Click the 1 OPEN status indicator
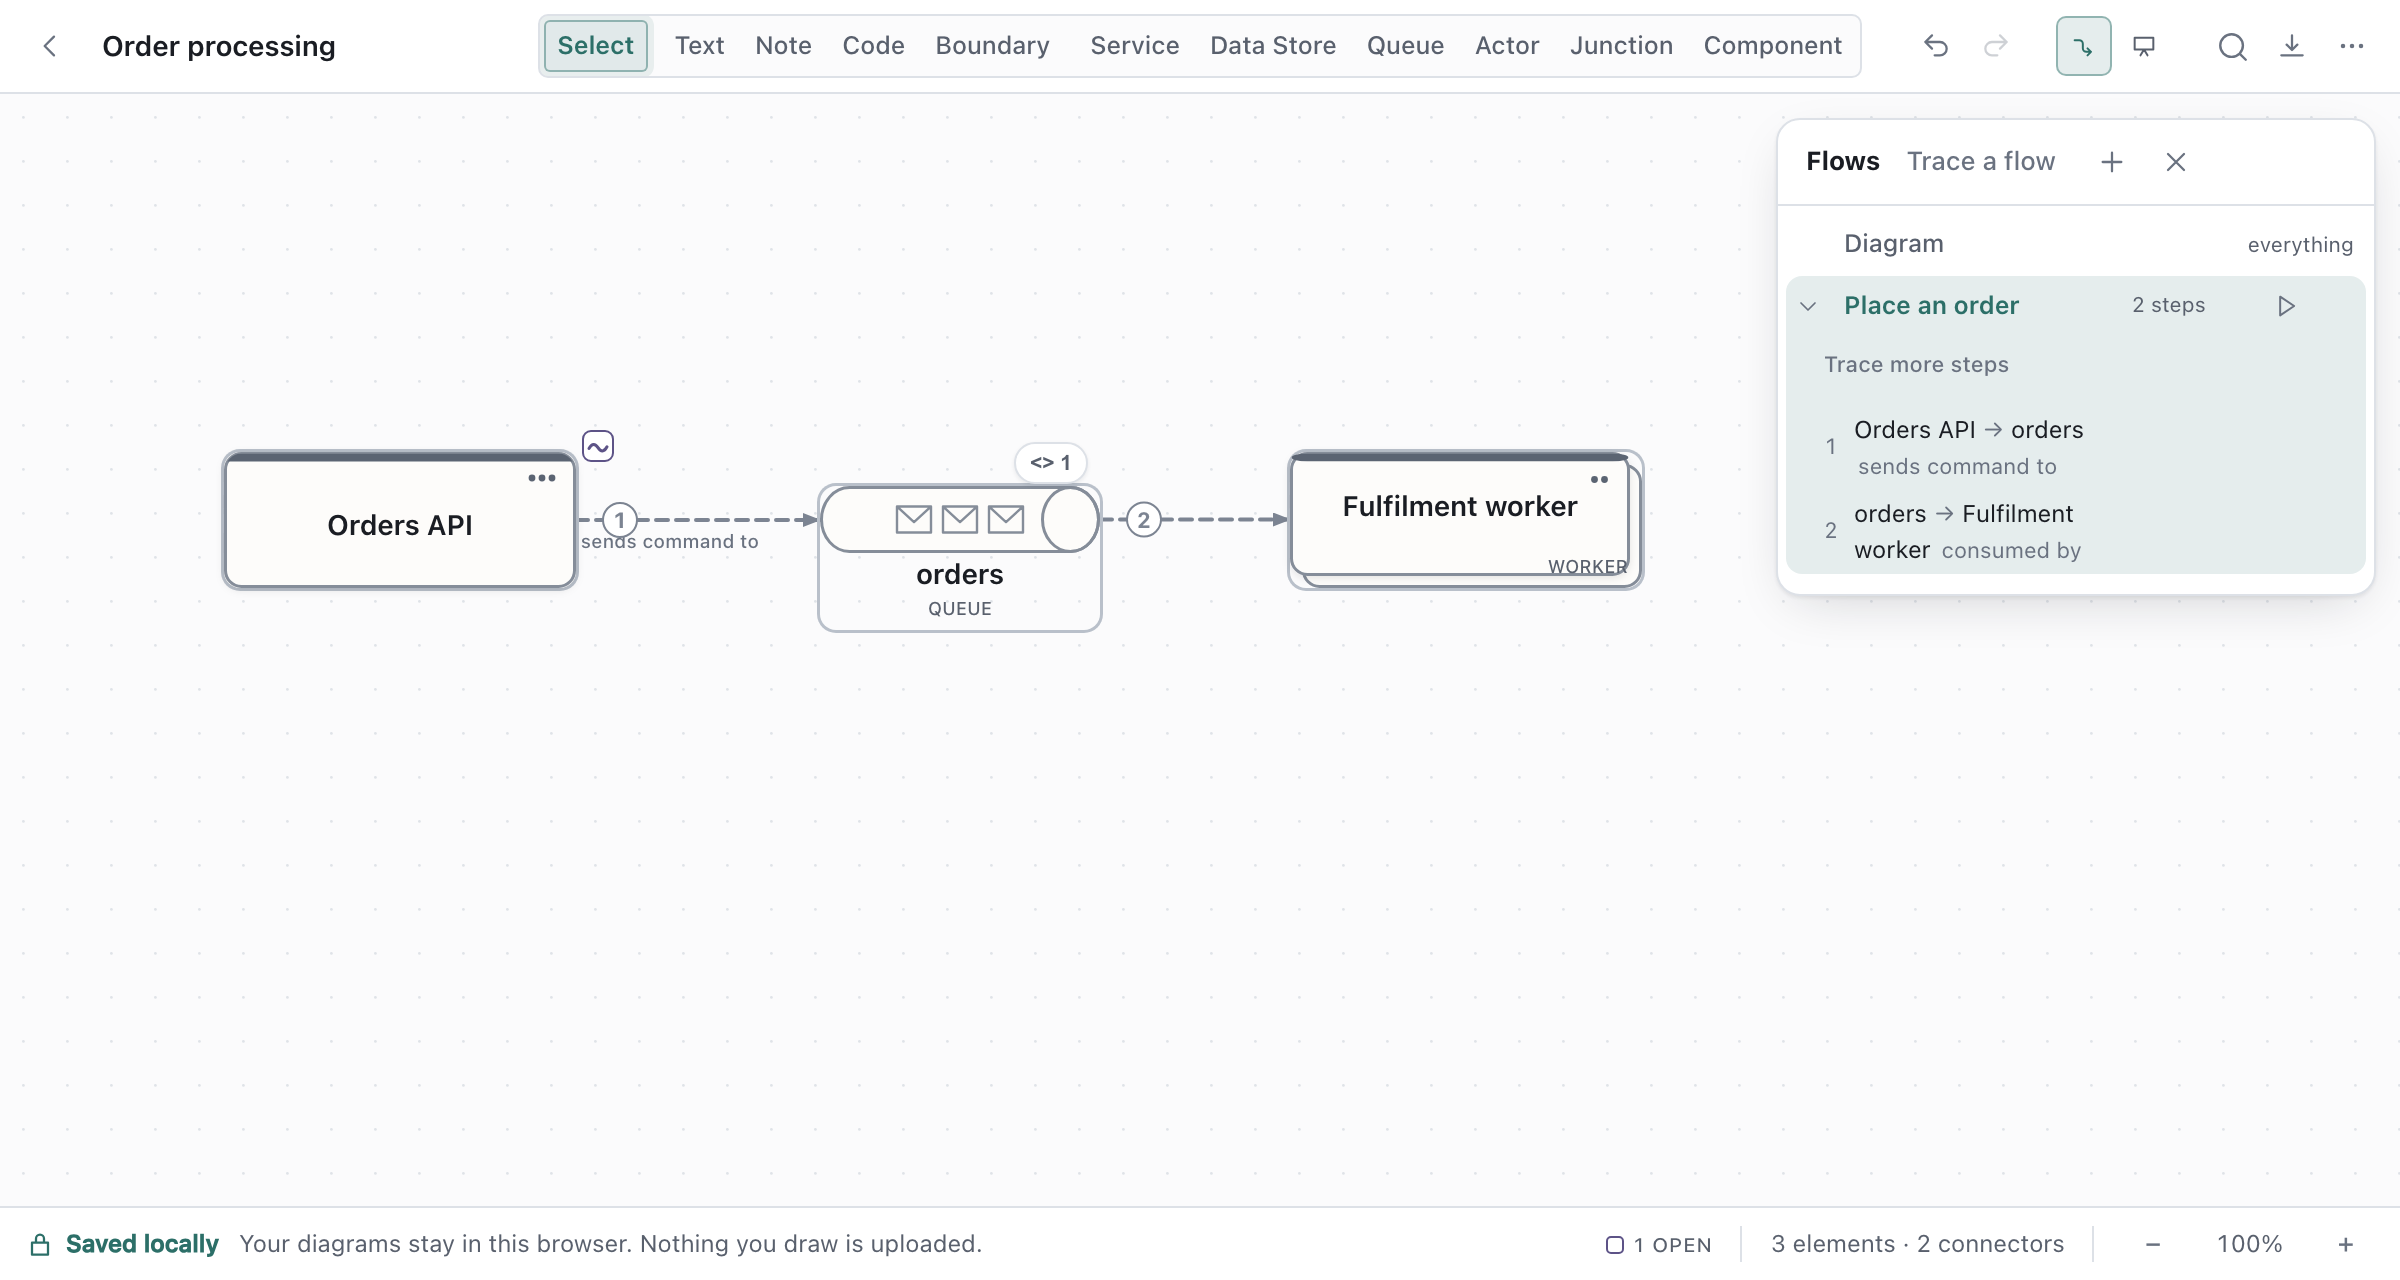This screenshot has height=1280, width=2400. [1659, 1245]
